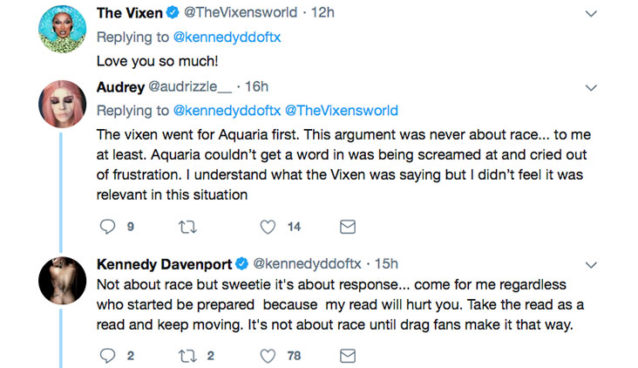
Task: Send Audrey's tweet via envelope icon
Action: (347, 227)
